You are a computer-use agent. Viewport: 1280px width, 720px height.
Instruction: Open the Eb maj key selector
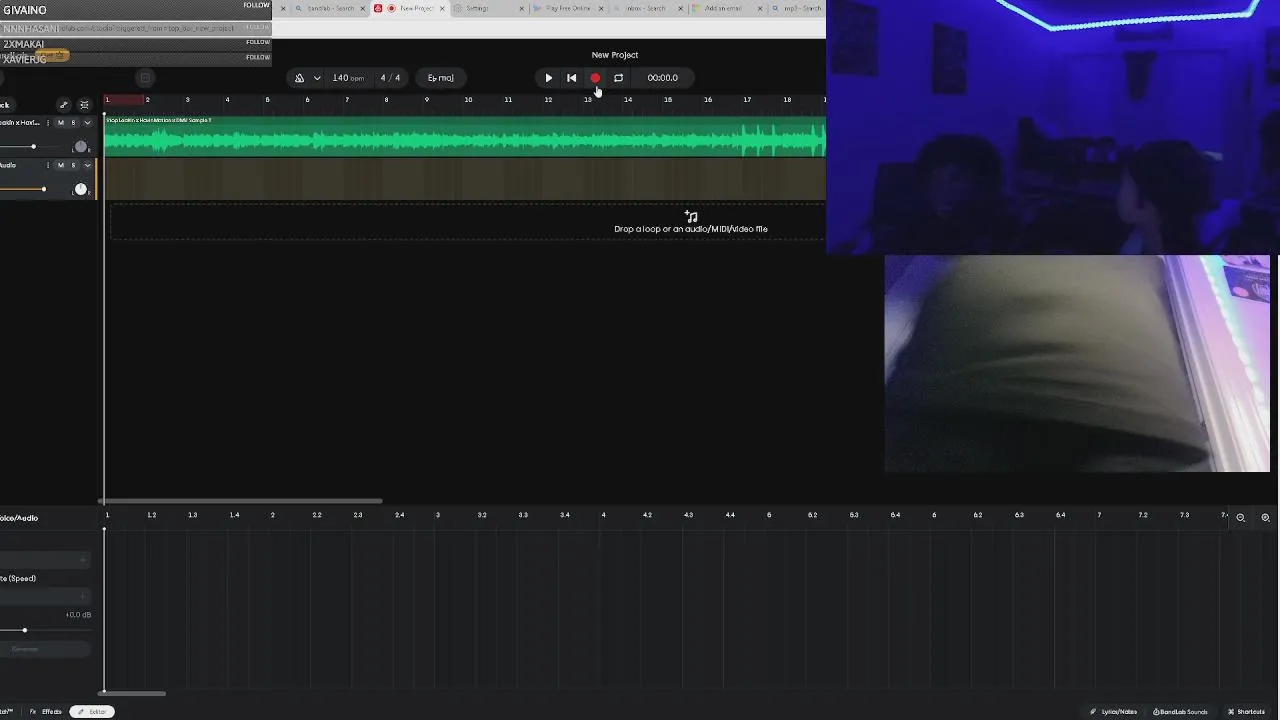click(440, 78)
